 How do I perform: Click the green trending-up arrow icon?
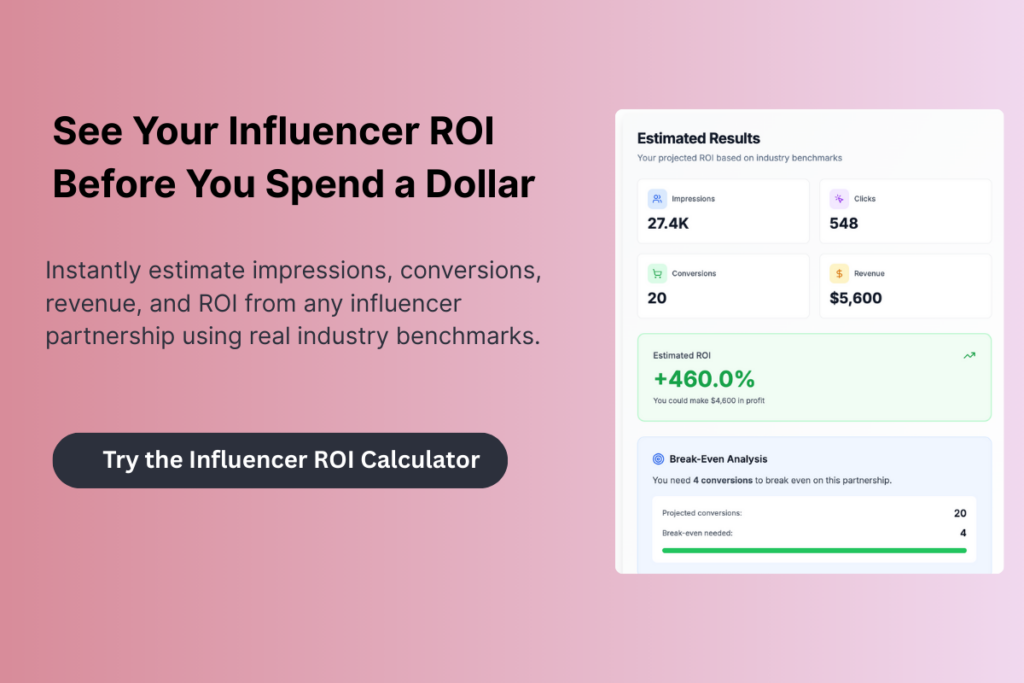pyautogui.click(x=968, y=355)
